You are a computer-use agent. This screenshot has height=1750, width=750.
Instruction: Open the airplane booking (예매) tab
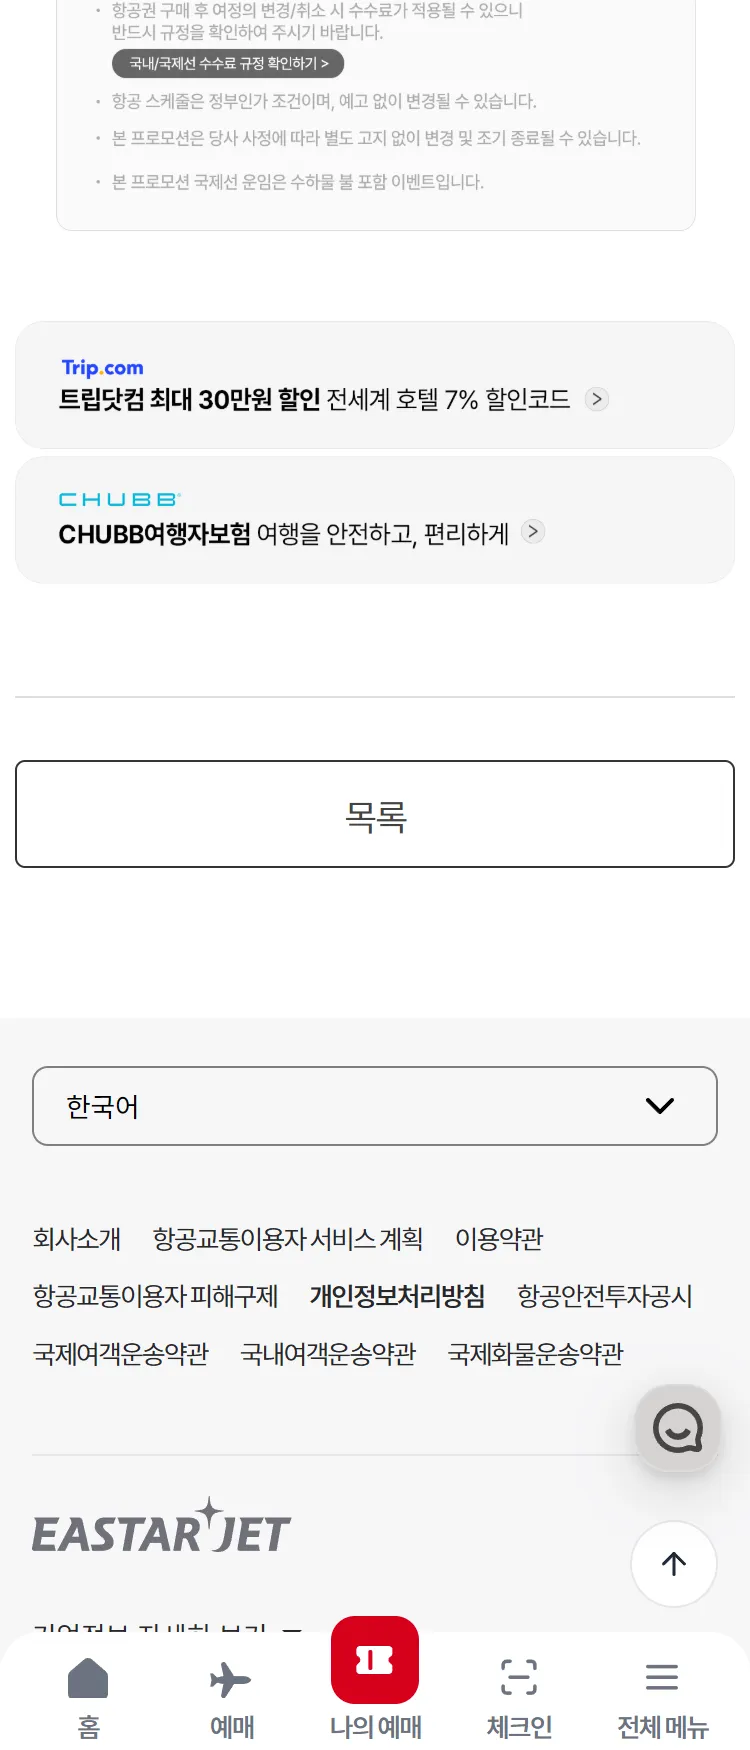click(x=231, y=1680)
